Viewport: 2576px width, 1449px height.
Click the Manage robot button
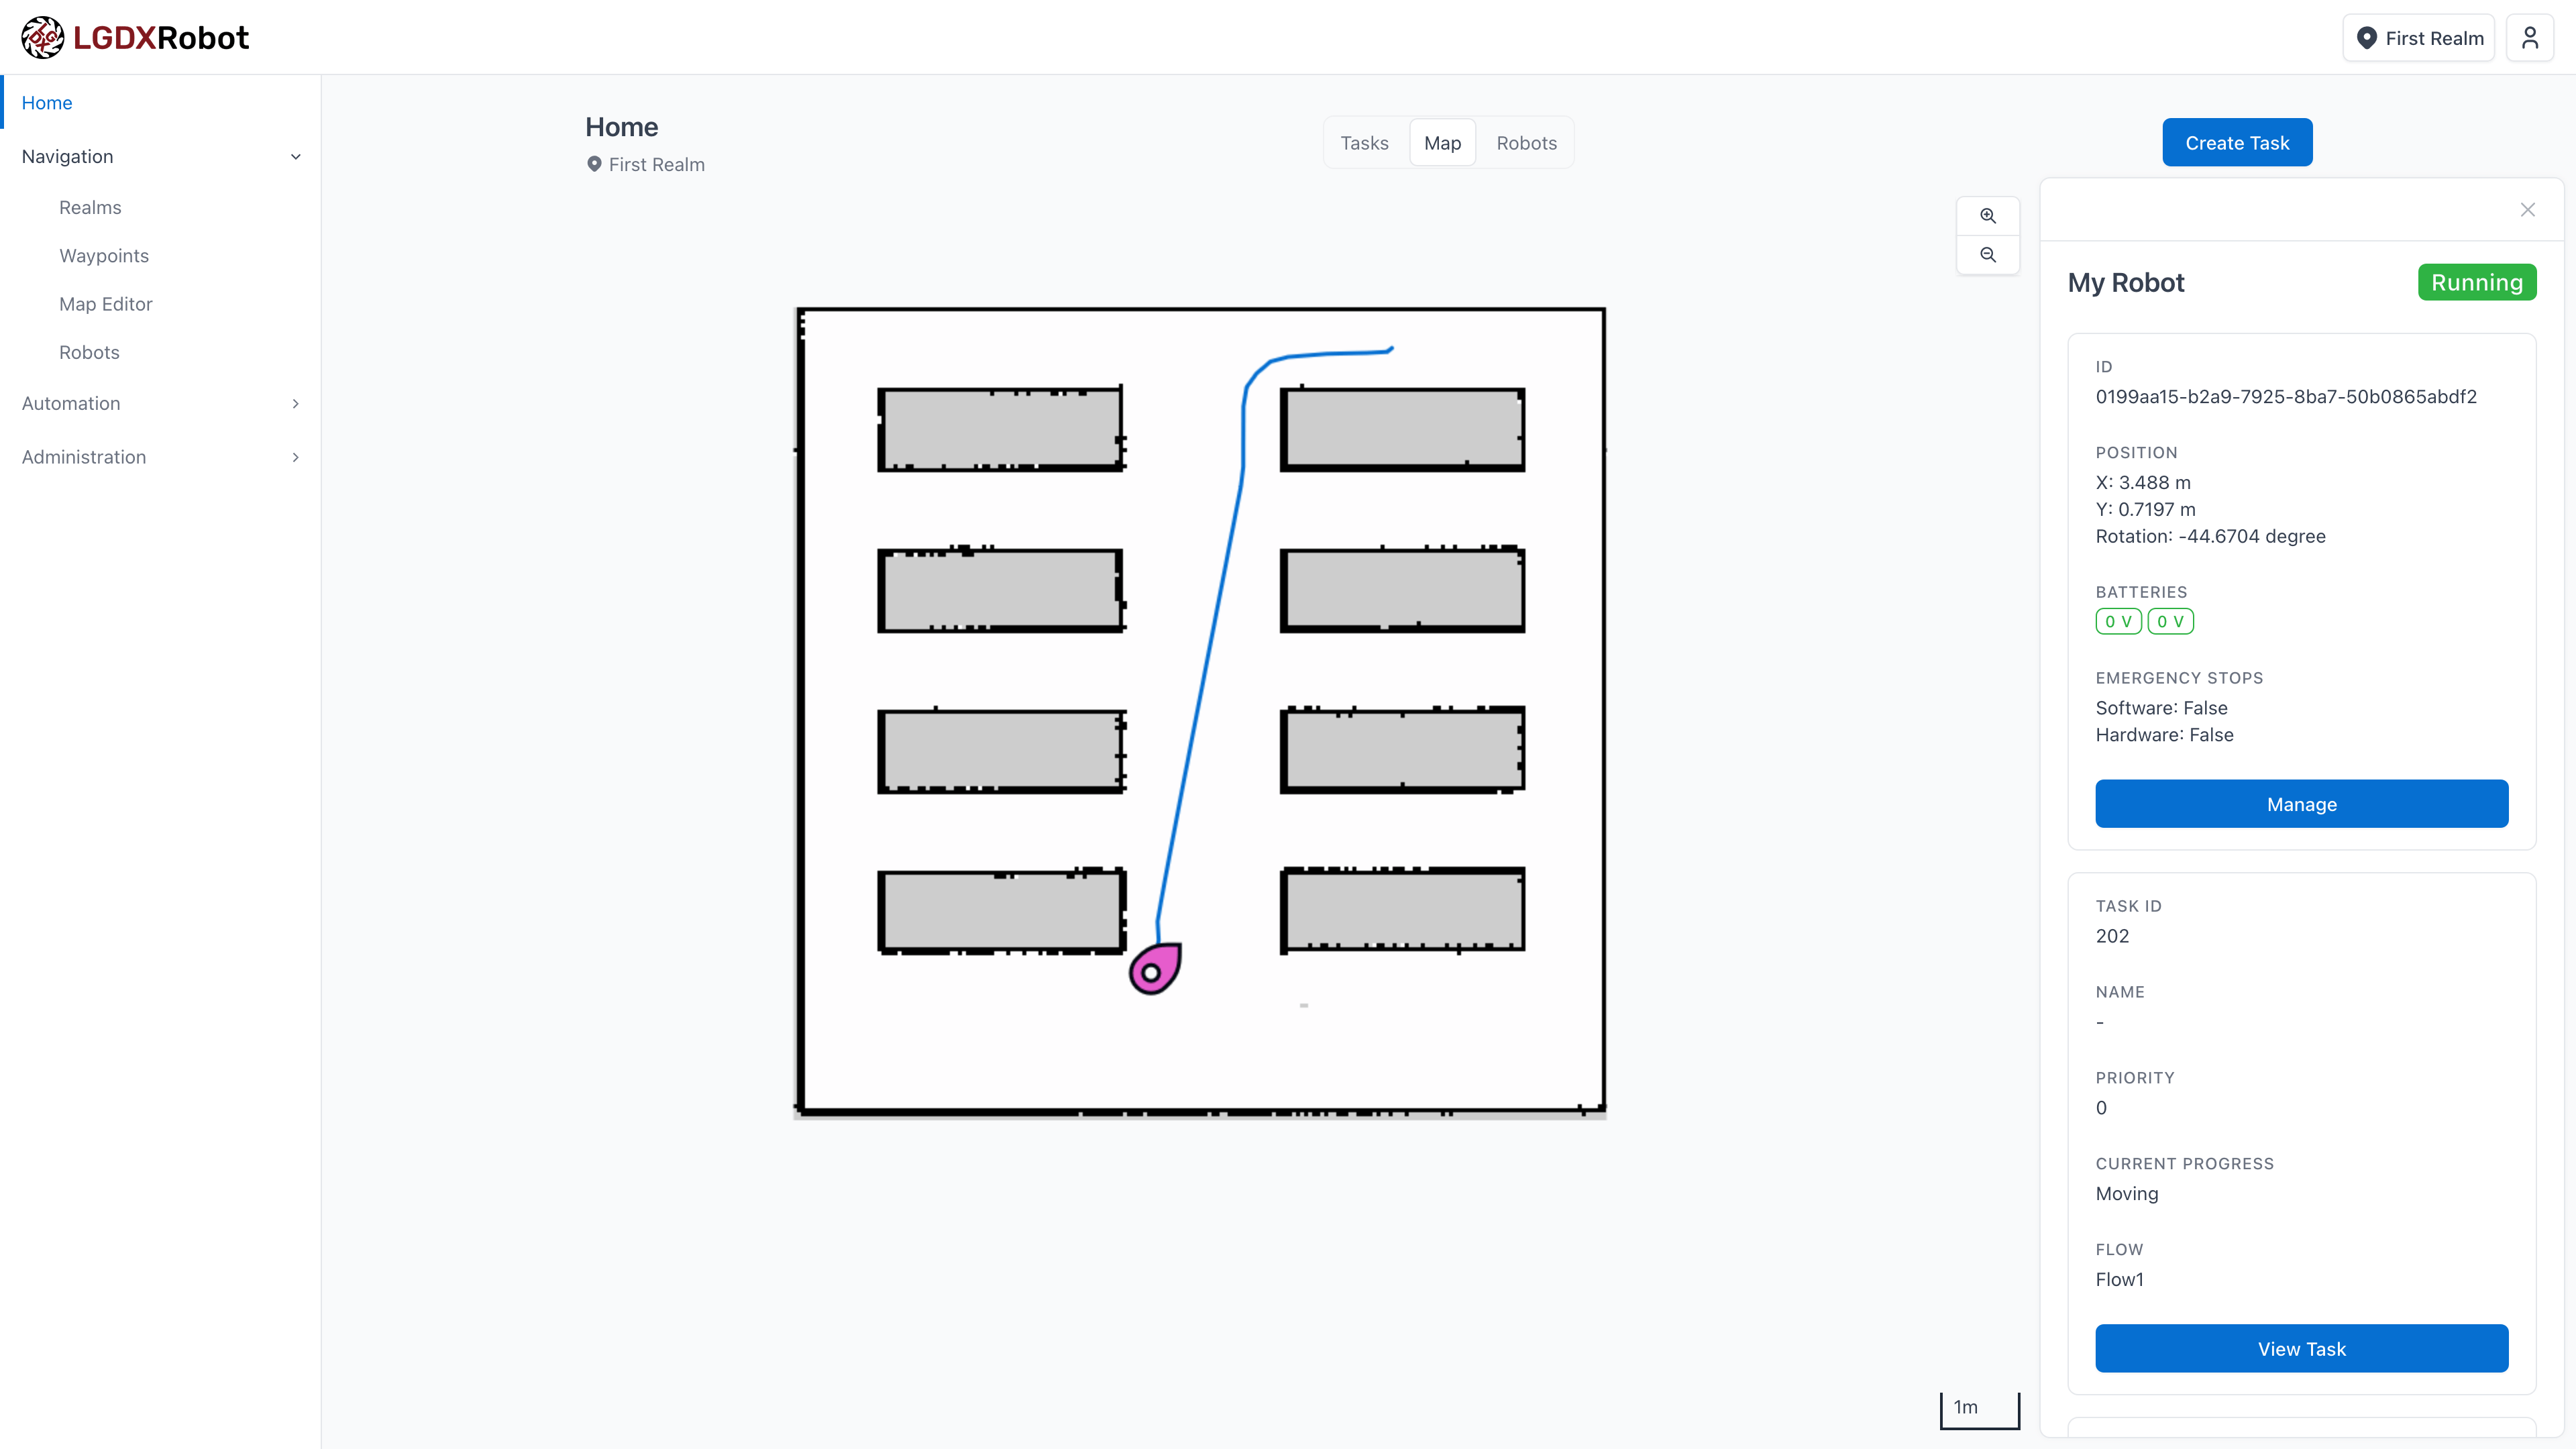coord(2301,804)
